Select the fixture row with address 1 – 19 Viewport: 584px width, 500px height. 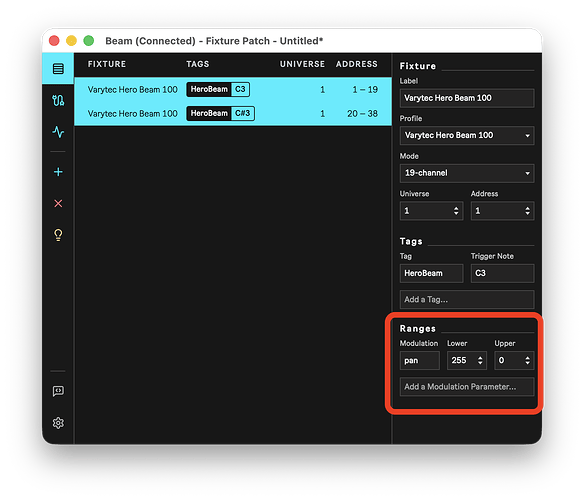coord(233,89)
